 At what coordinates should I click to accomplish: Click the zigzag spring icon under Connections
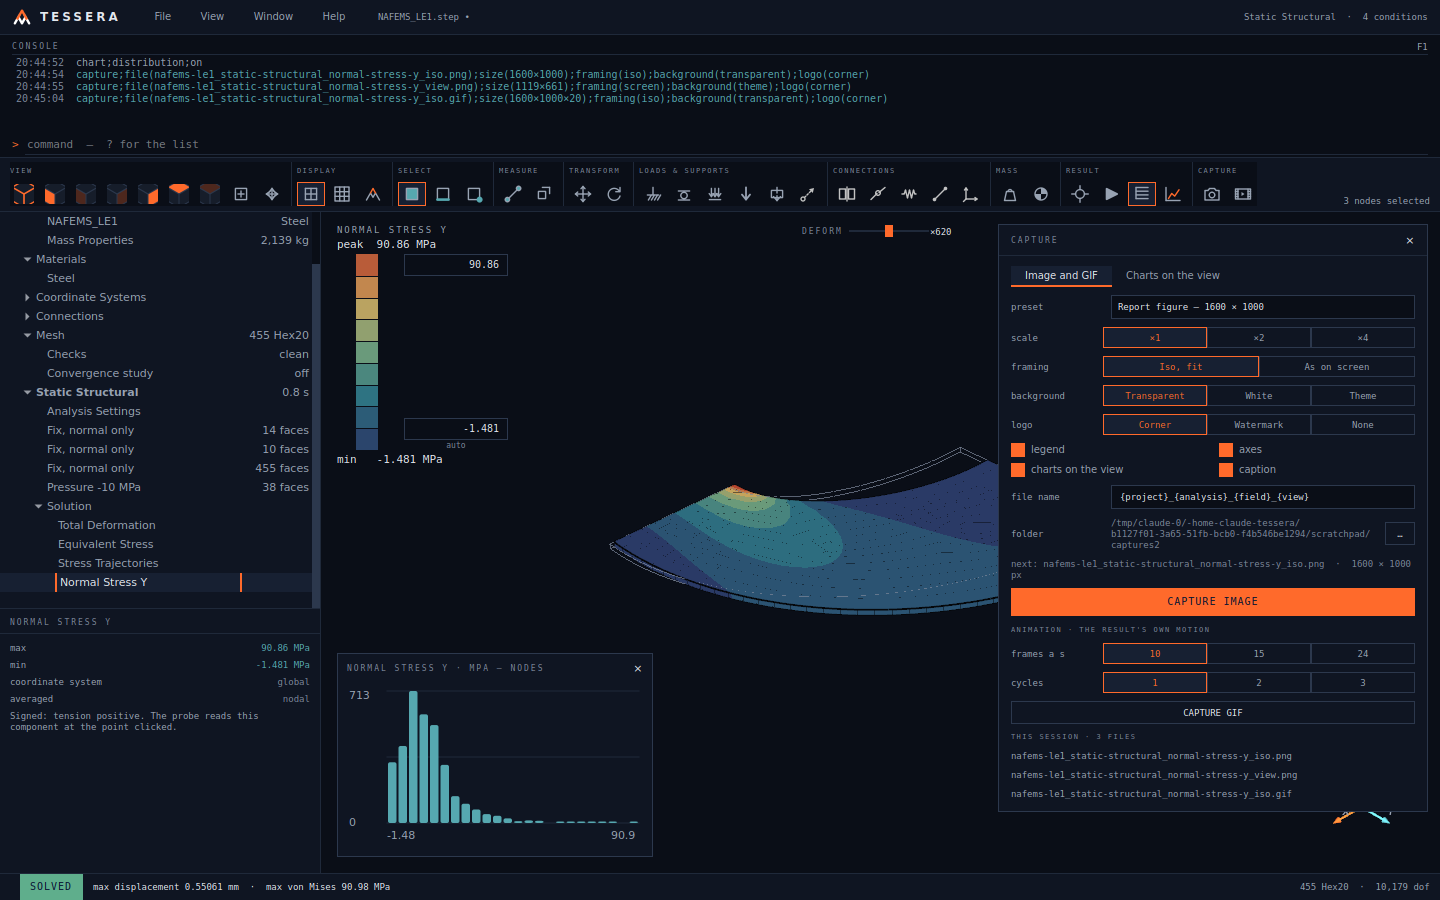tap(909, 194)
